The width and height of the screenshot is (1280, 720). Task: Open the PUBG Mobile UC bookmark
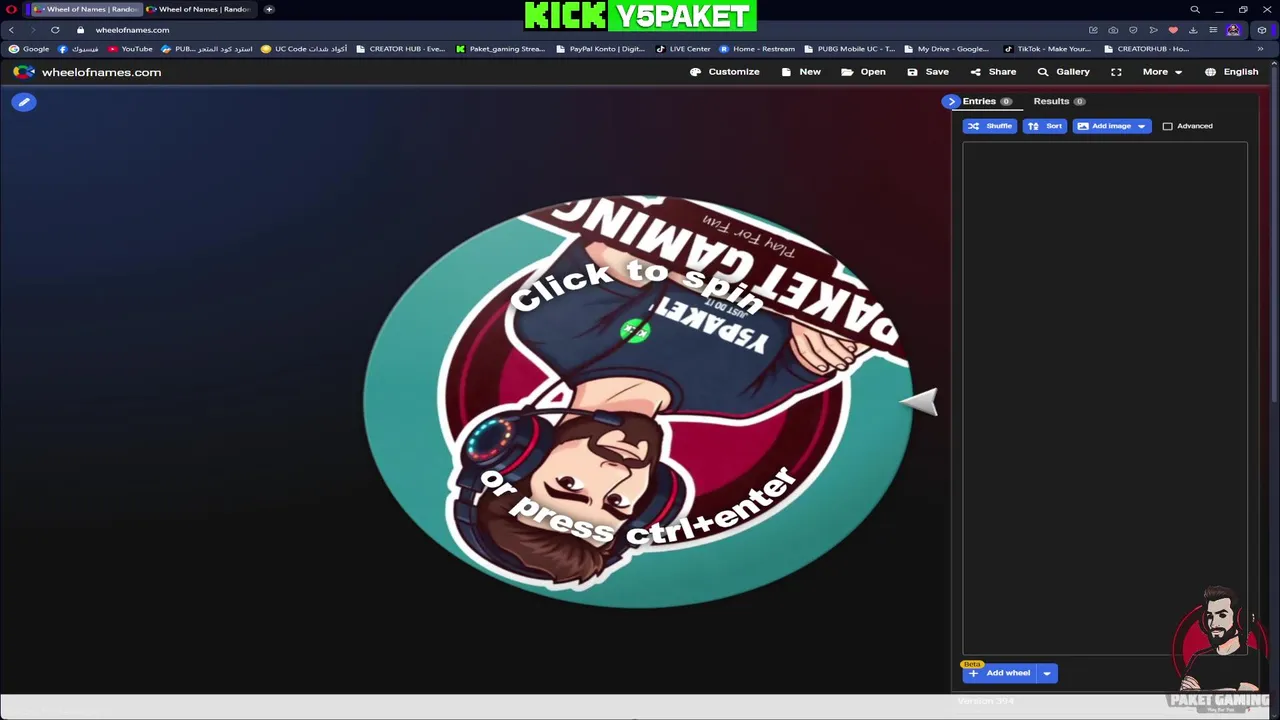tap(849, 49)
